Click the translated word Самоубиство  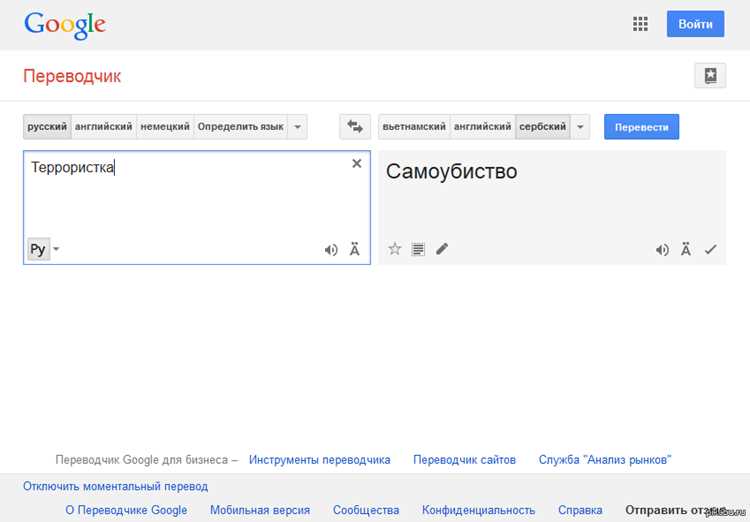[x=452, y=171]
